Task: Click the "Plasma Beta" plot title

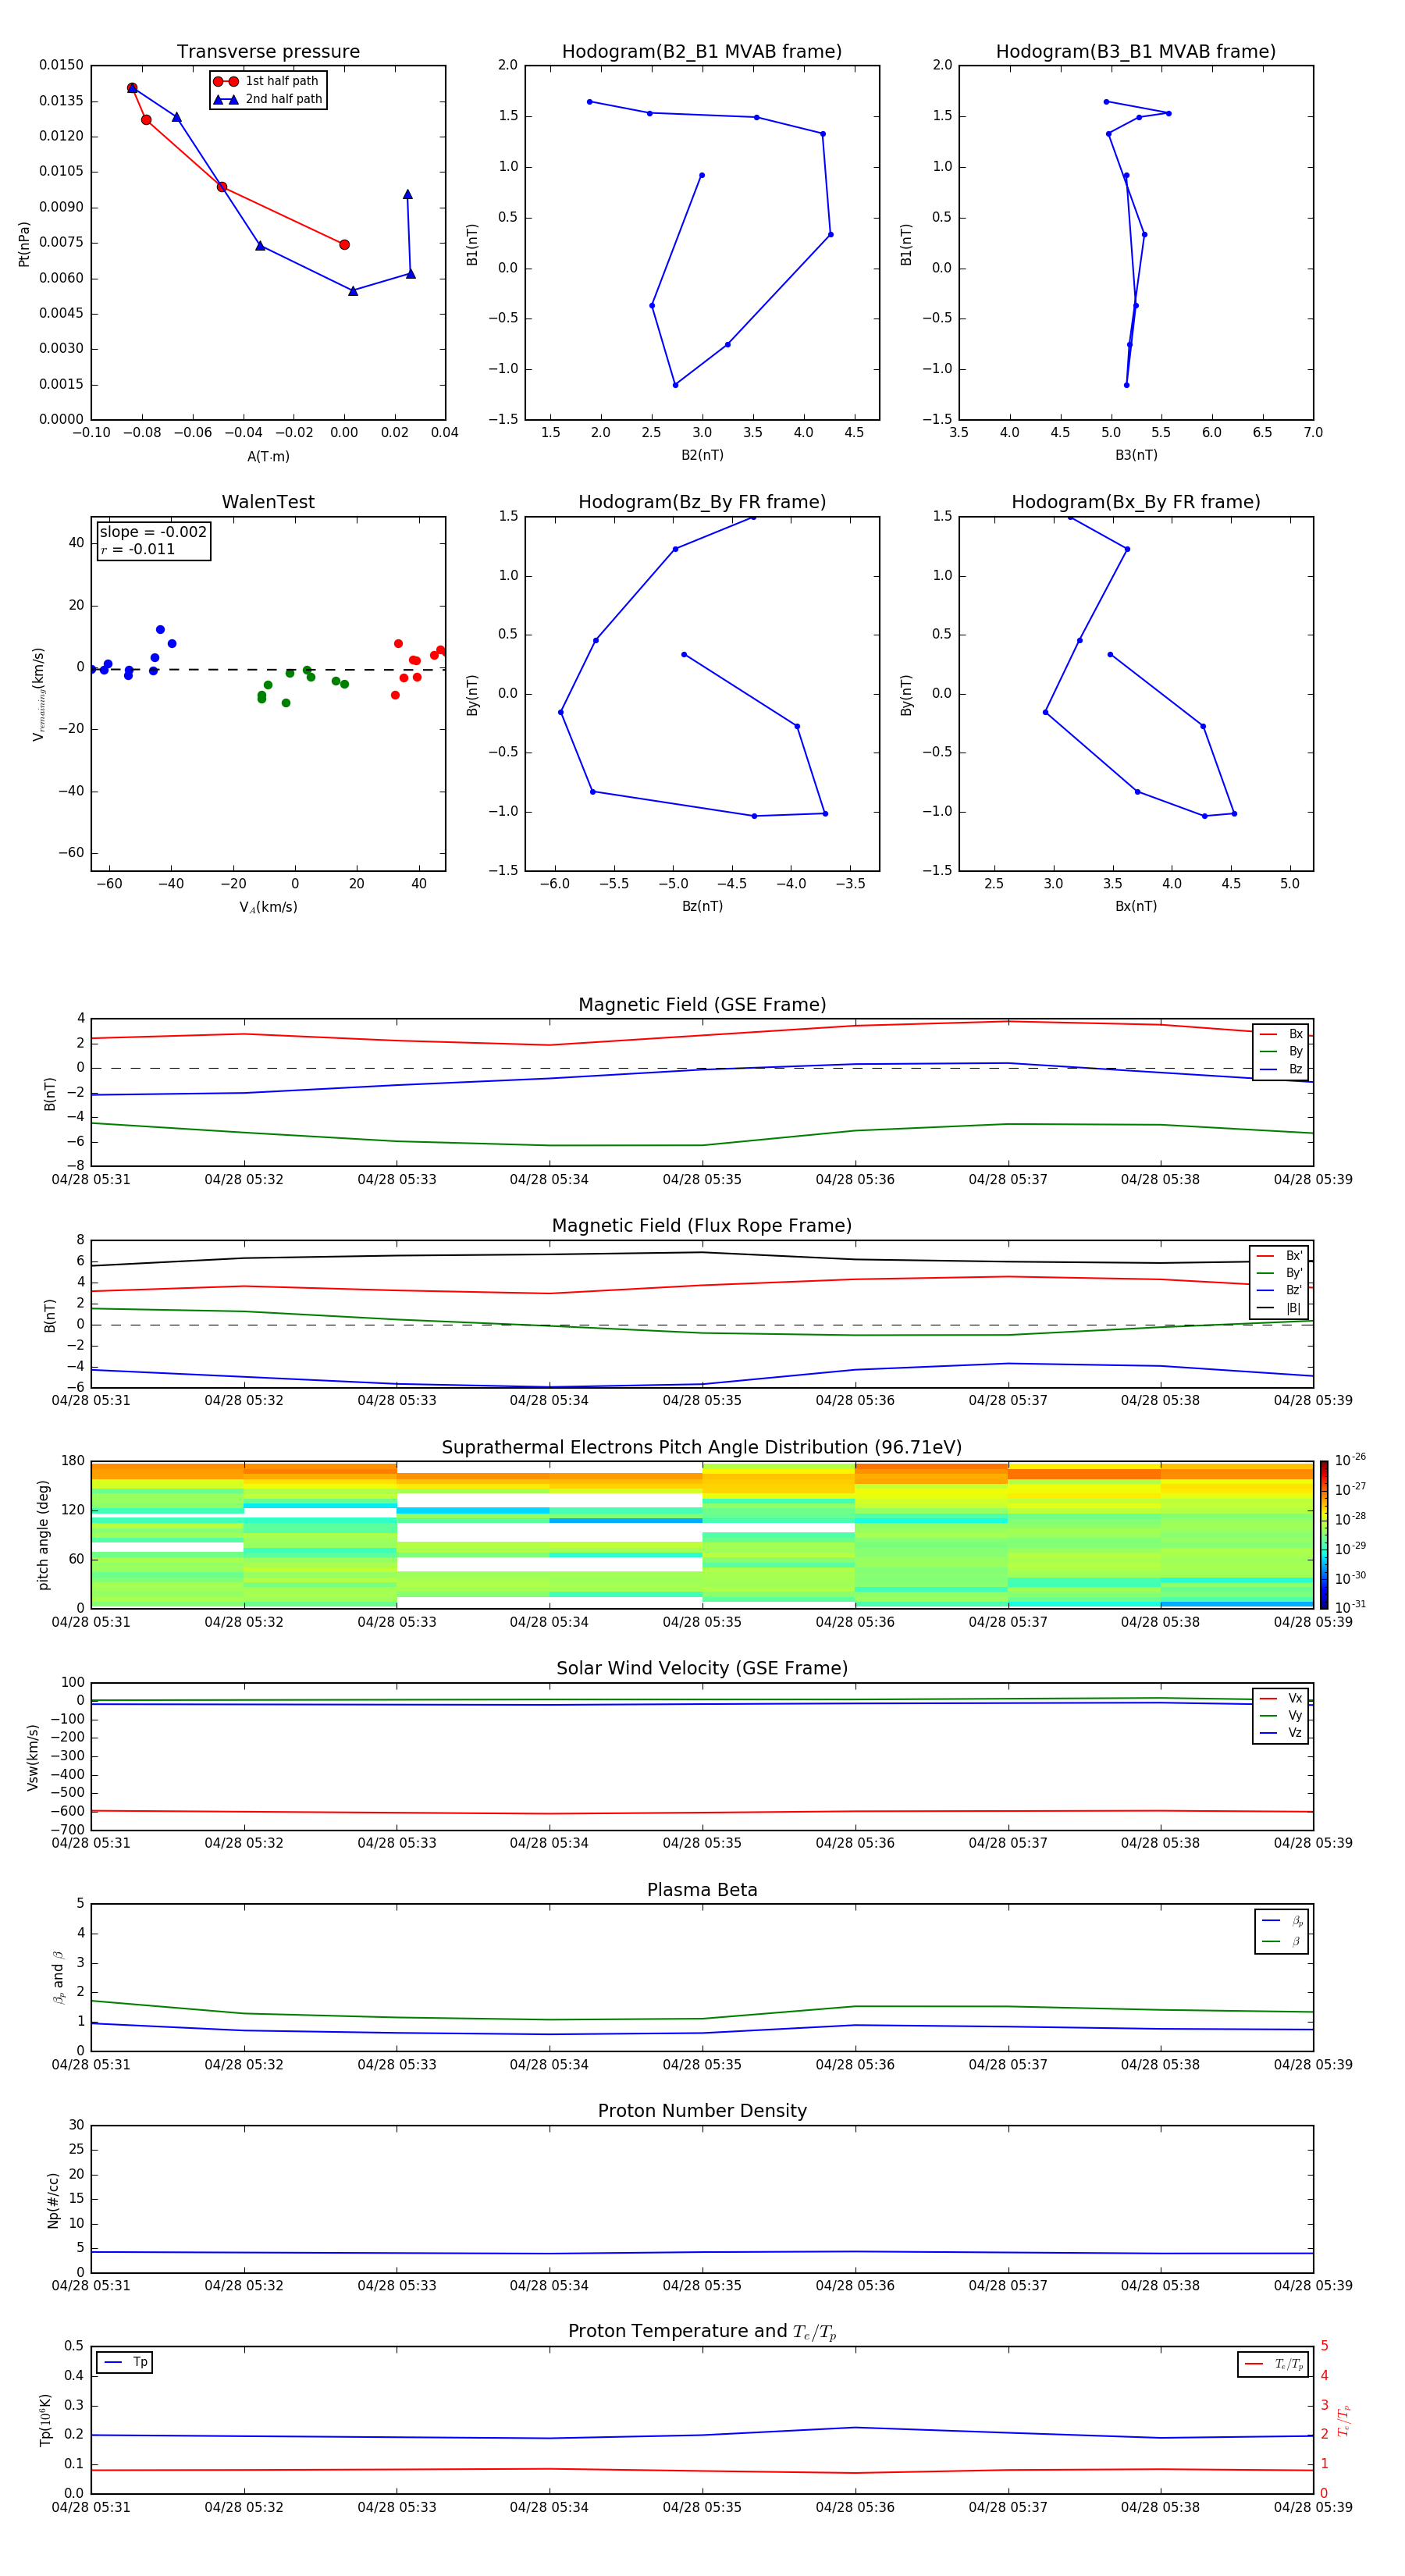Action: click(702, 1890)
